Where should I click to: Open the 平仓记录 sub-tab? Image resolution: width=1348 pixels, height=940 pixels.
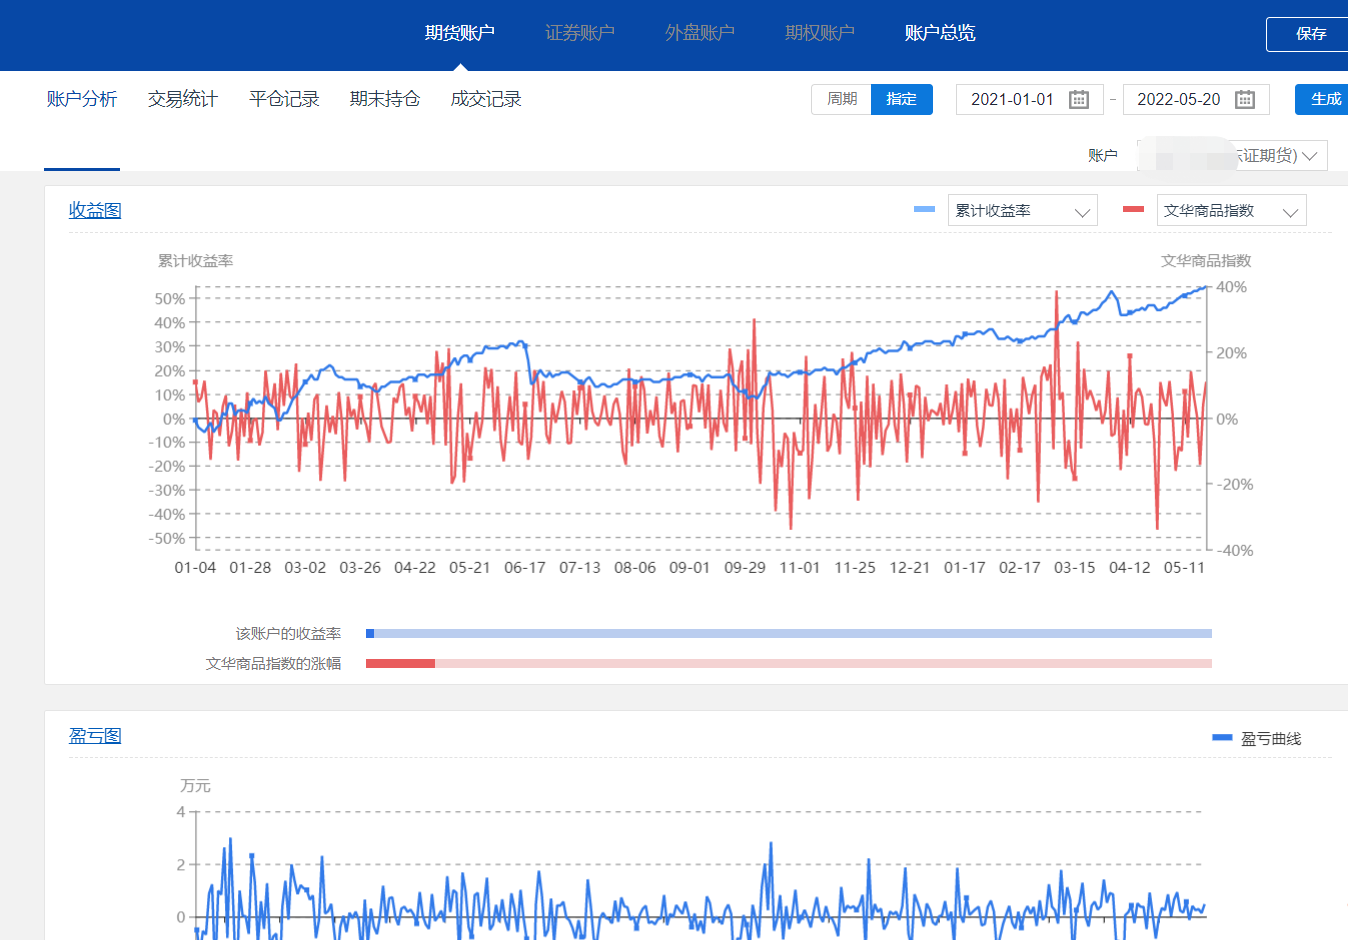pyautogui.click(x=284, y=99)
